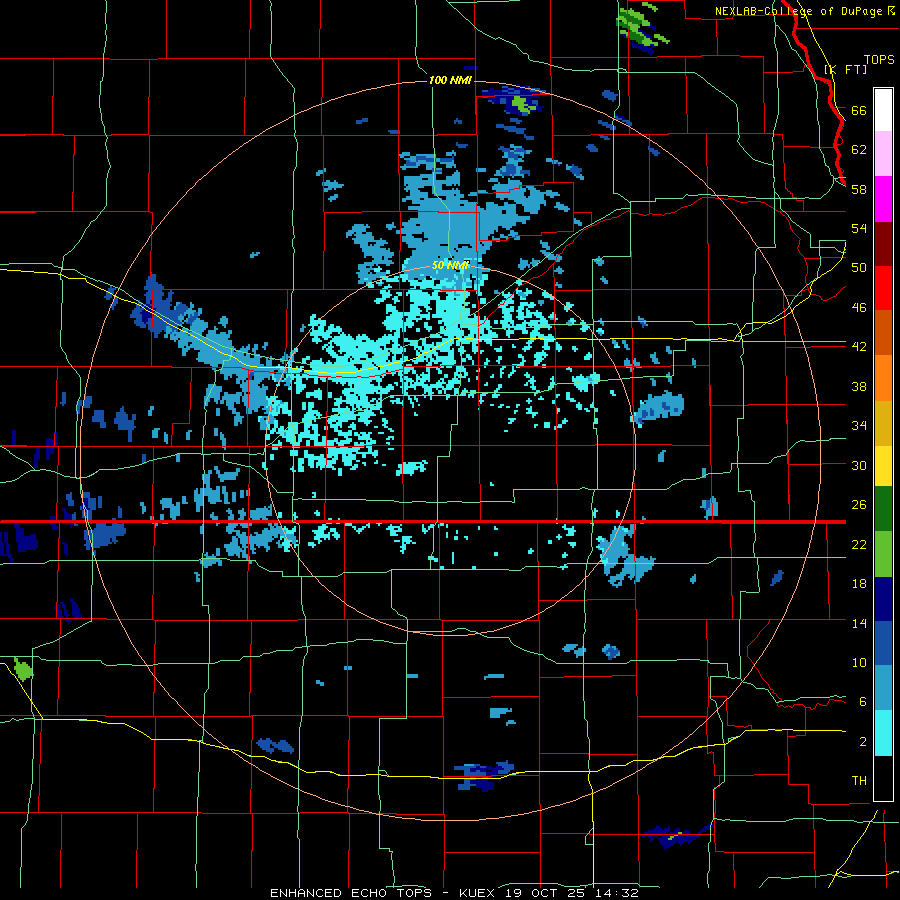
Task: Click the white swatch in the tops legend
Action: click(x=883, y=110)
